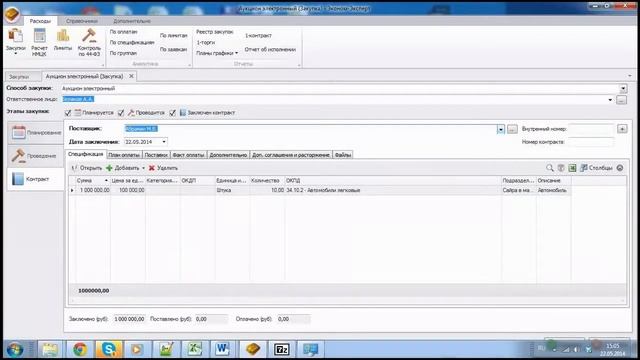Open the По оплатам analytics report
The height and width of the screenshot is (360, 640).
pyautogui.click(x=124, y=32)
